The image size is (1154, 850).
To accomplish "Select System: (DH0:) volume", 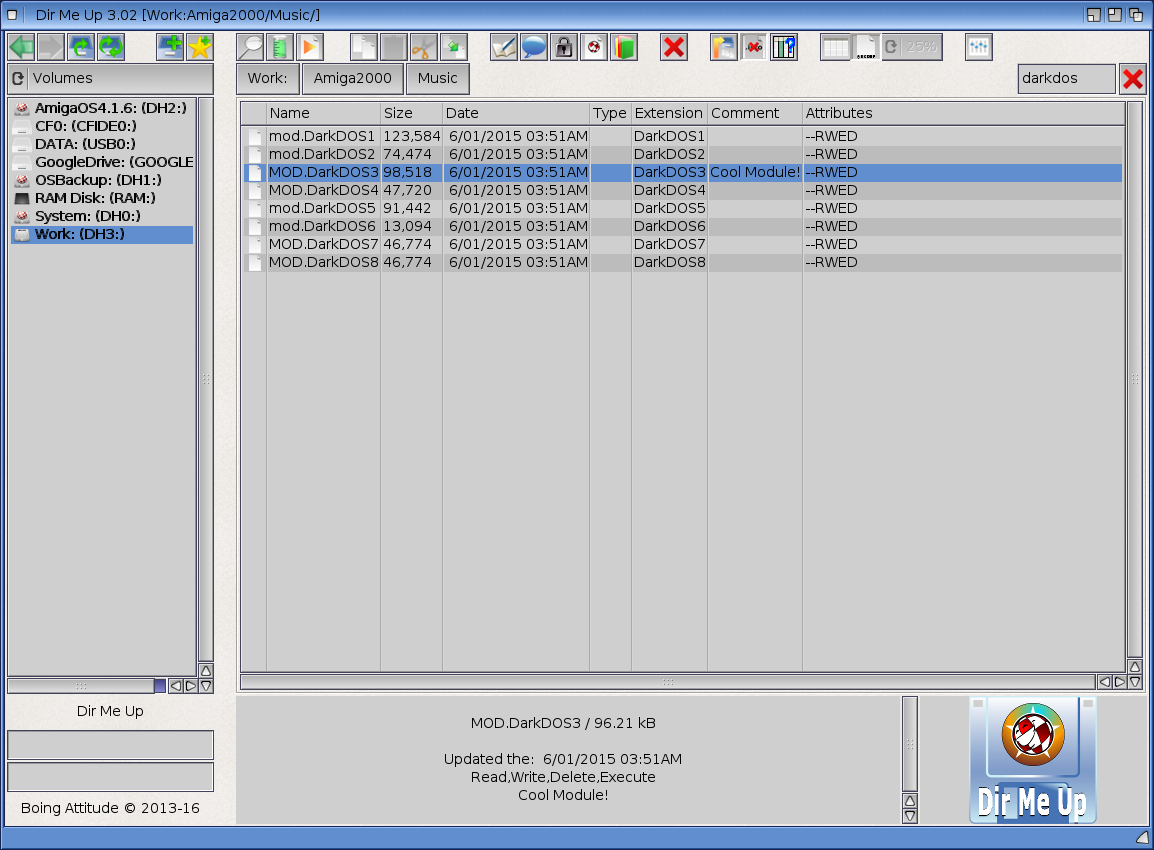I will coord(102,216).
